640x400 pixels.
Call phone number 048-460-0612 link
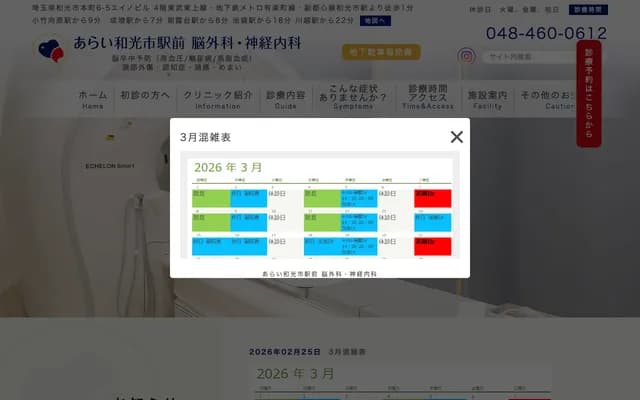click(546, 33)
